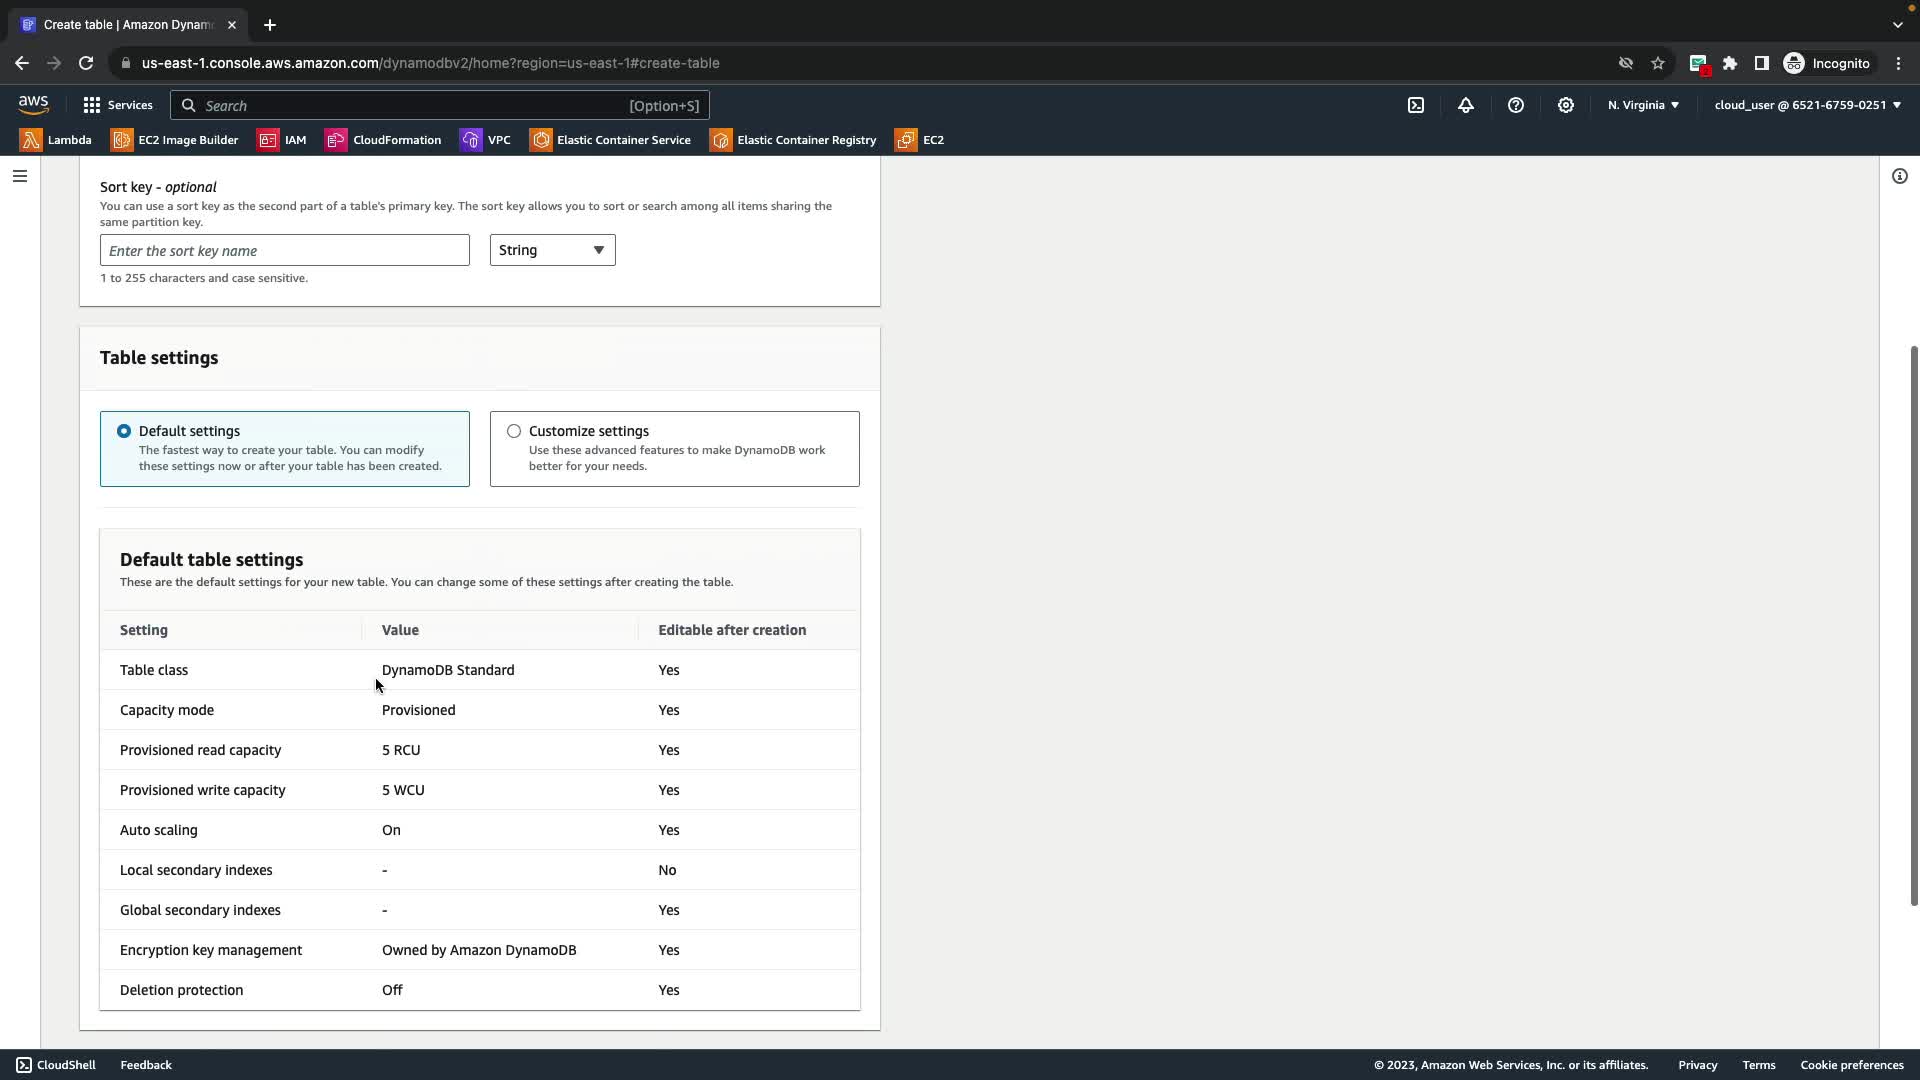
Task: Expand the left hamburger navigation menu
Action: pyautogui.click(x=20, y=176)
